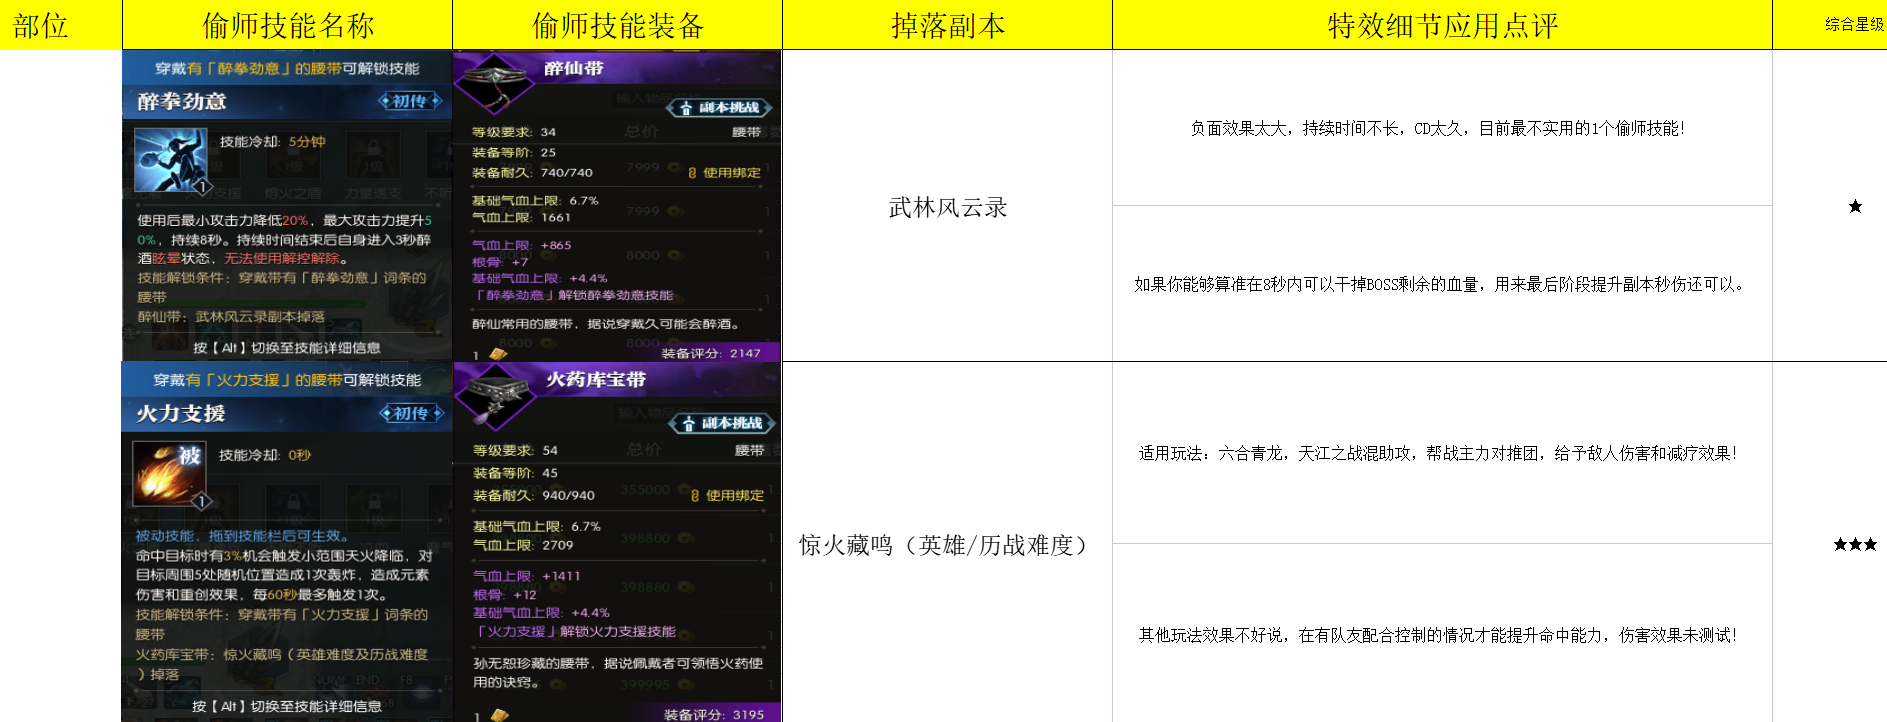Click 装备评分: 3195 text

coord(714,714)
